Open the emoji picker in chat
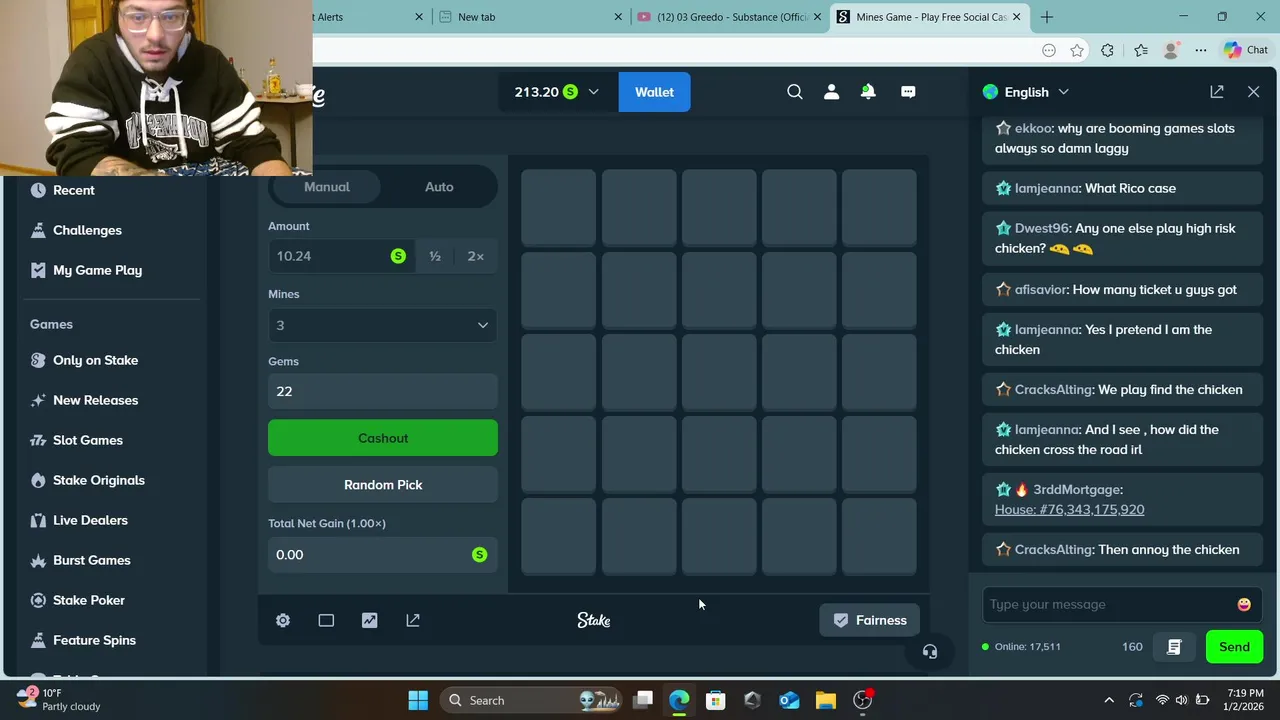Viewport: 1280px width, 720px height. pos(1244,605)
